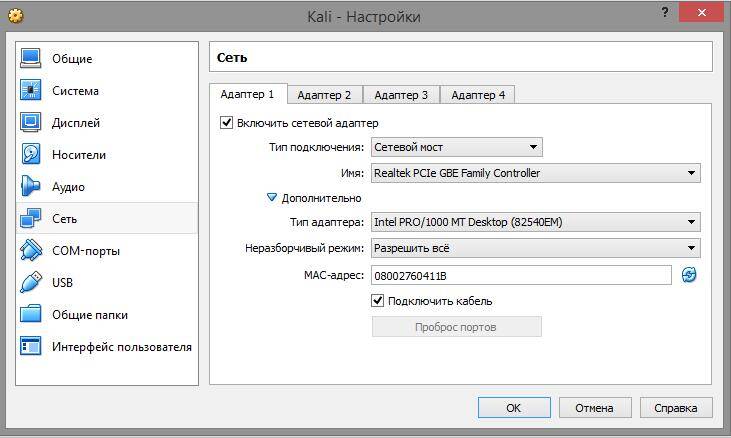Toggle Включить сетевой адаптер checkbox

click(226, 123)
